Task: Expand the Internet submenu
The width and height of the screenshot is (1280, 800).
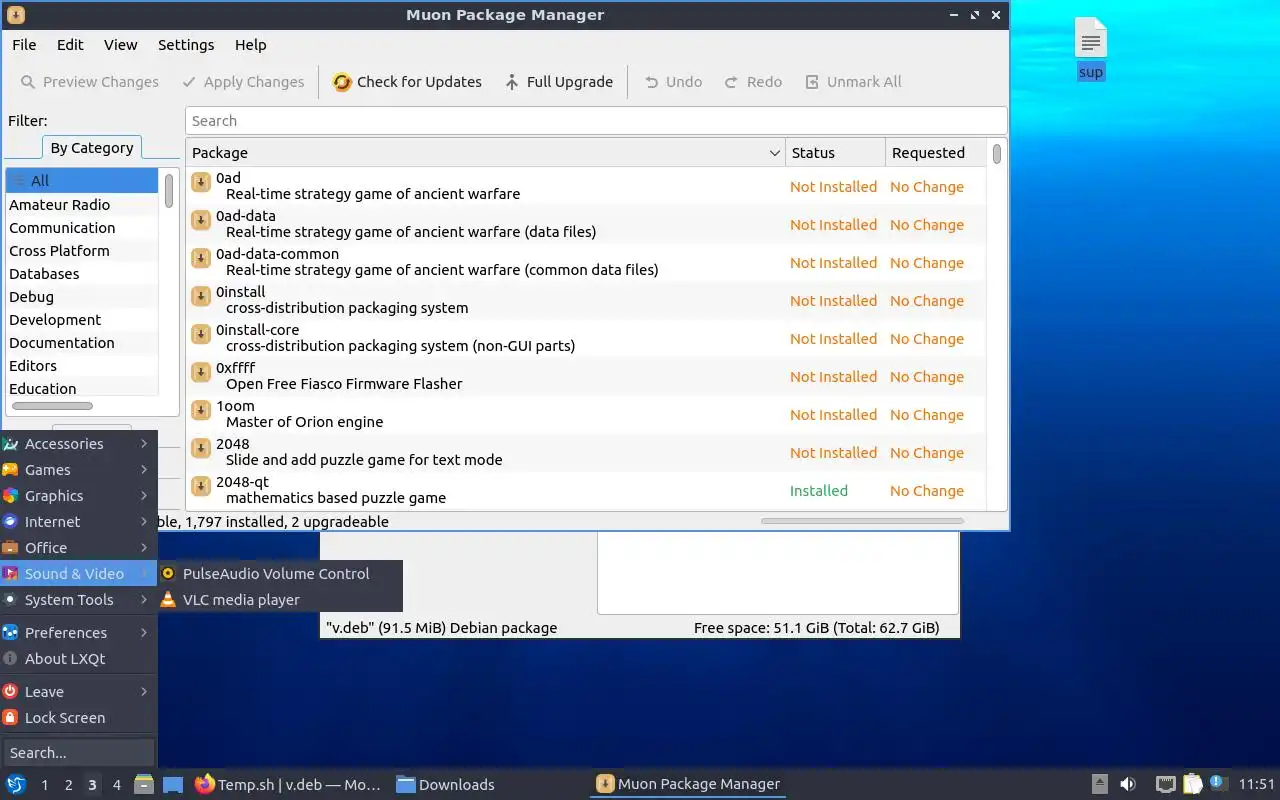Action: (x=78, y=522)
